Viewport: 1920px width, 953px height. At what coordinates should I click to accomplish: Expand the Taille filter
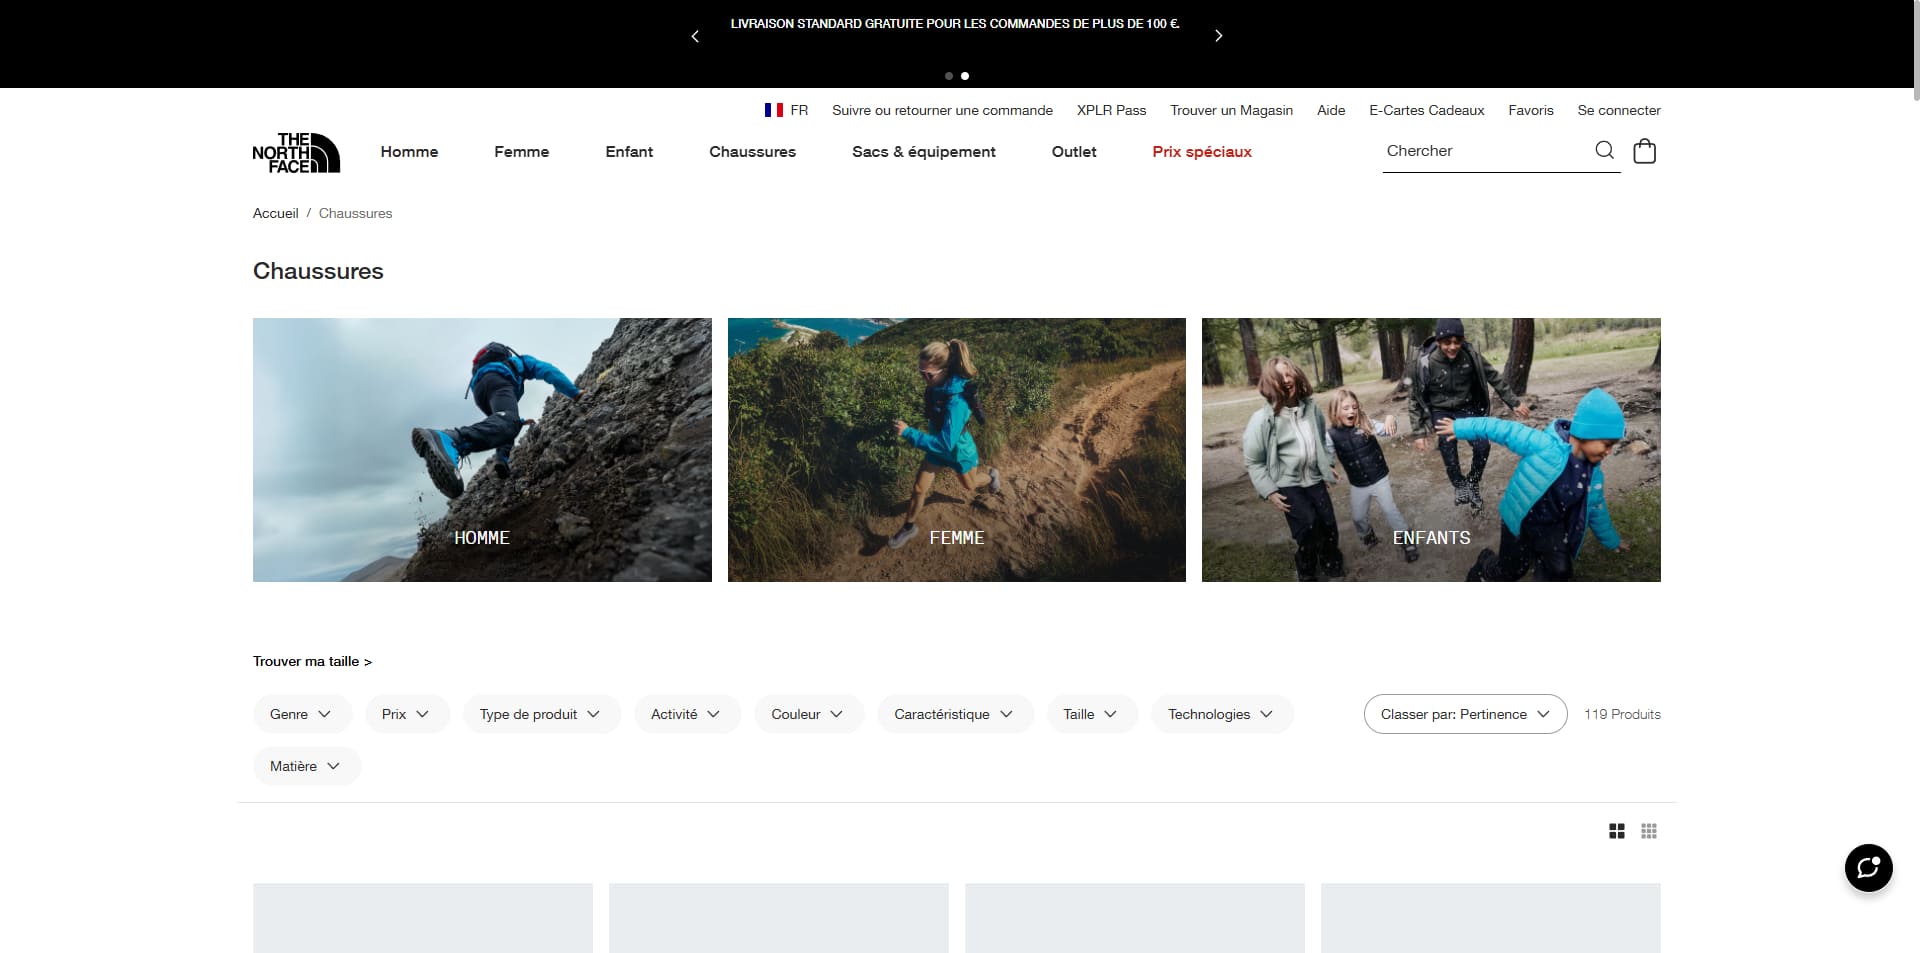click(1092, 714)
